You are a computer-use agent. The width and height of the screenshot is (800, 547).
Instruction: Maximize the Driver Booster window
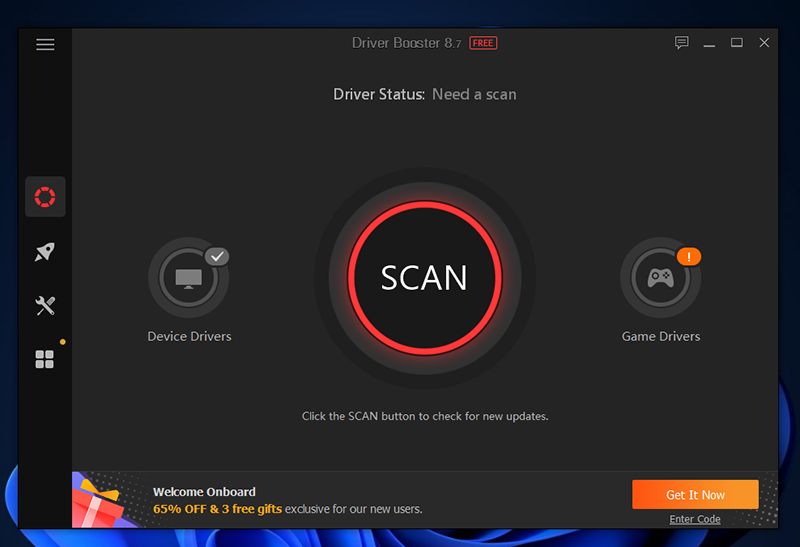pos(737,43)
